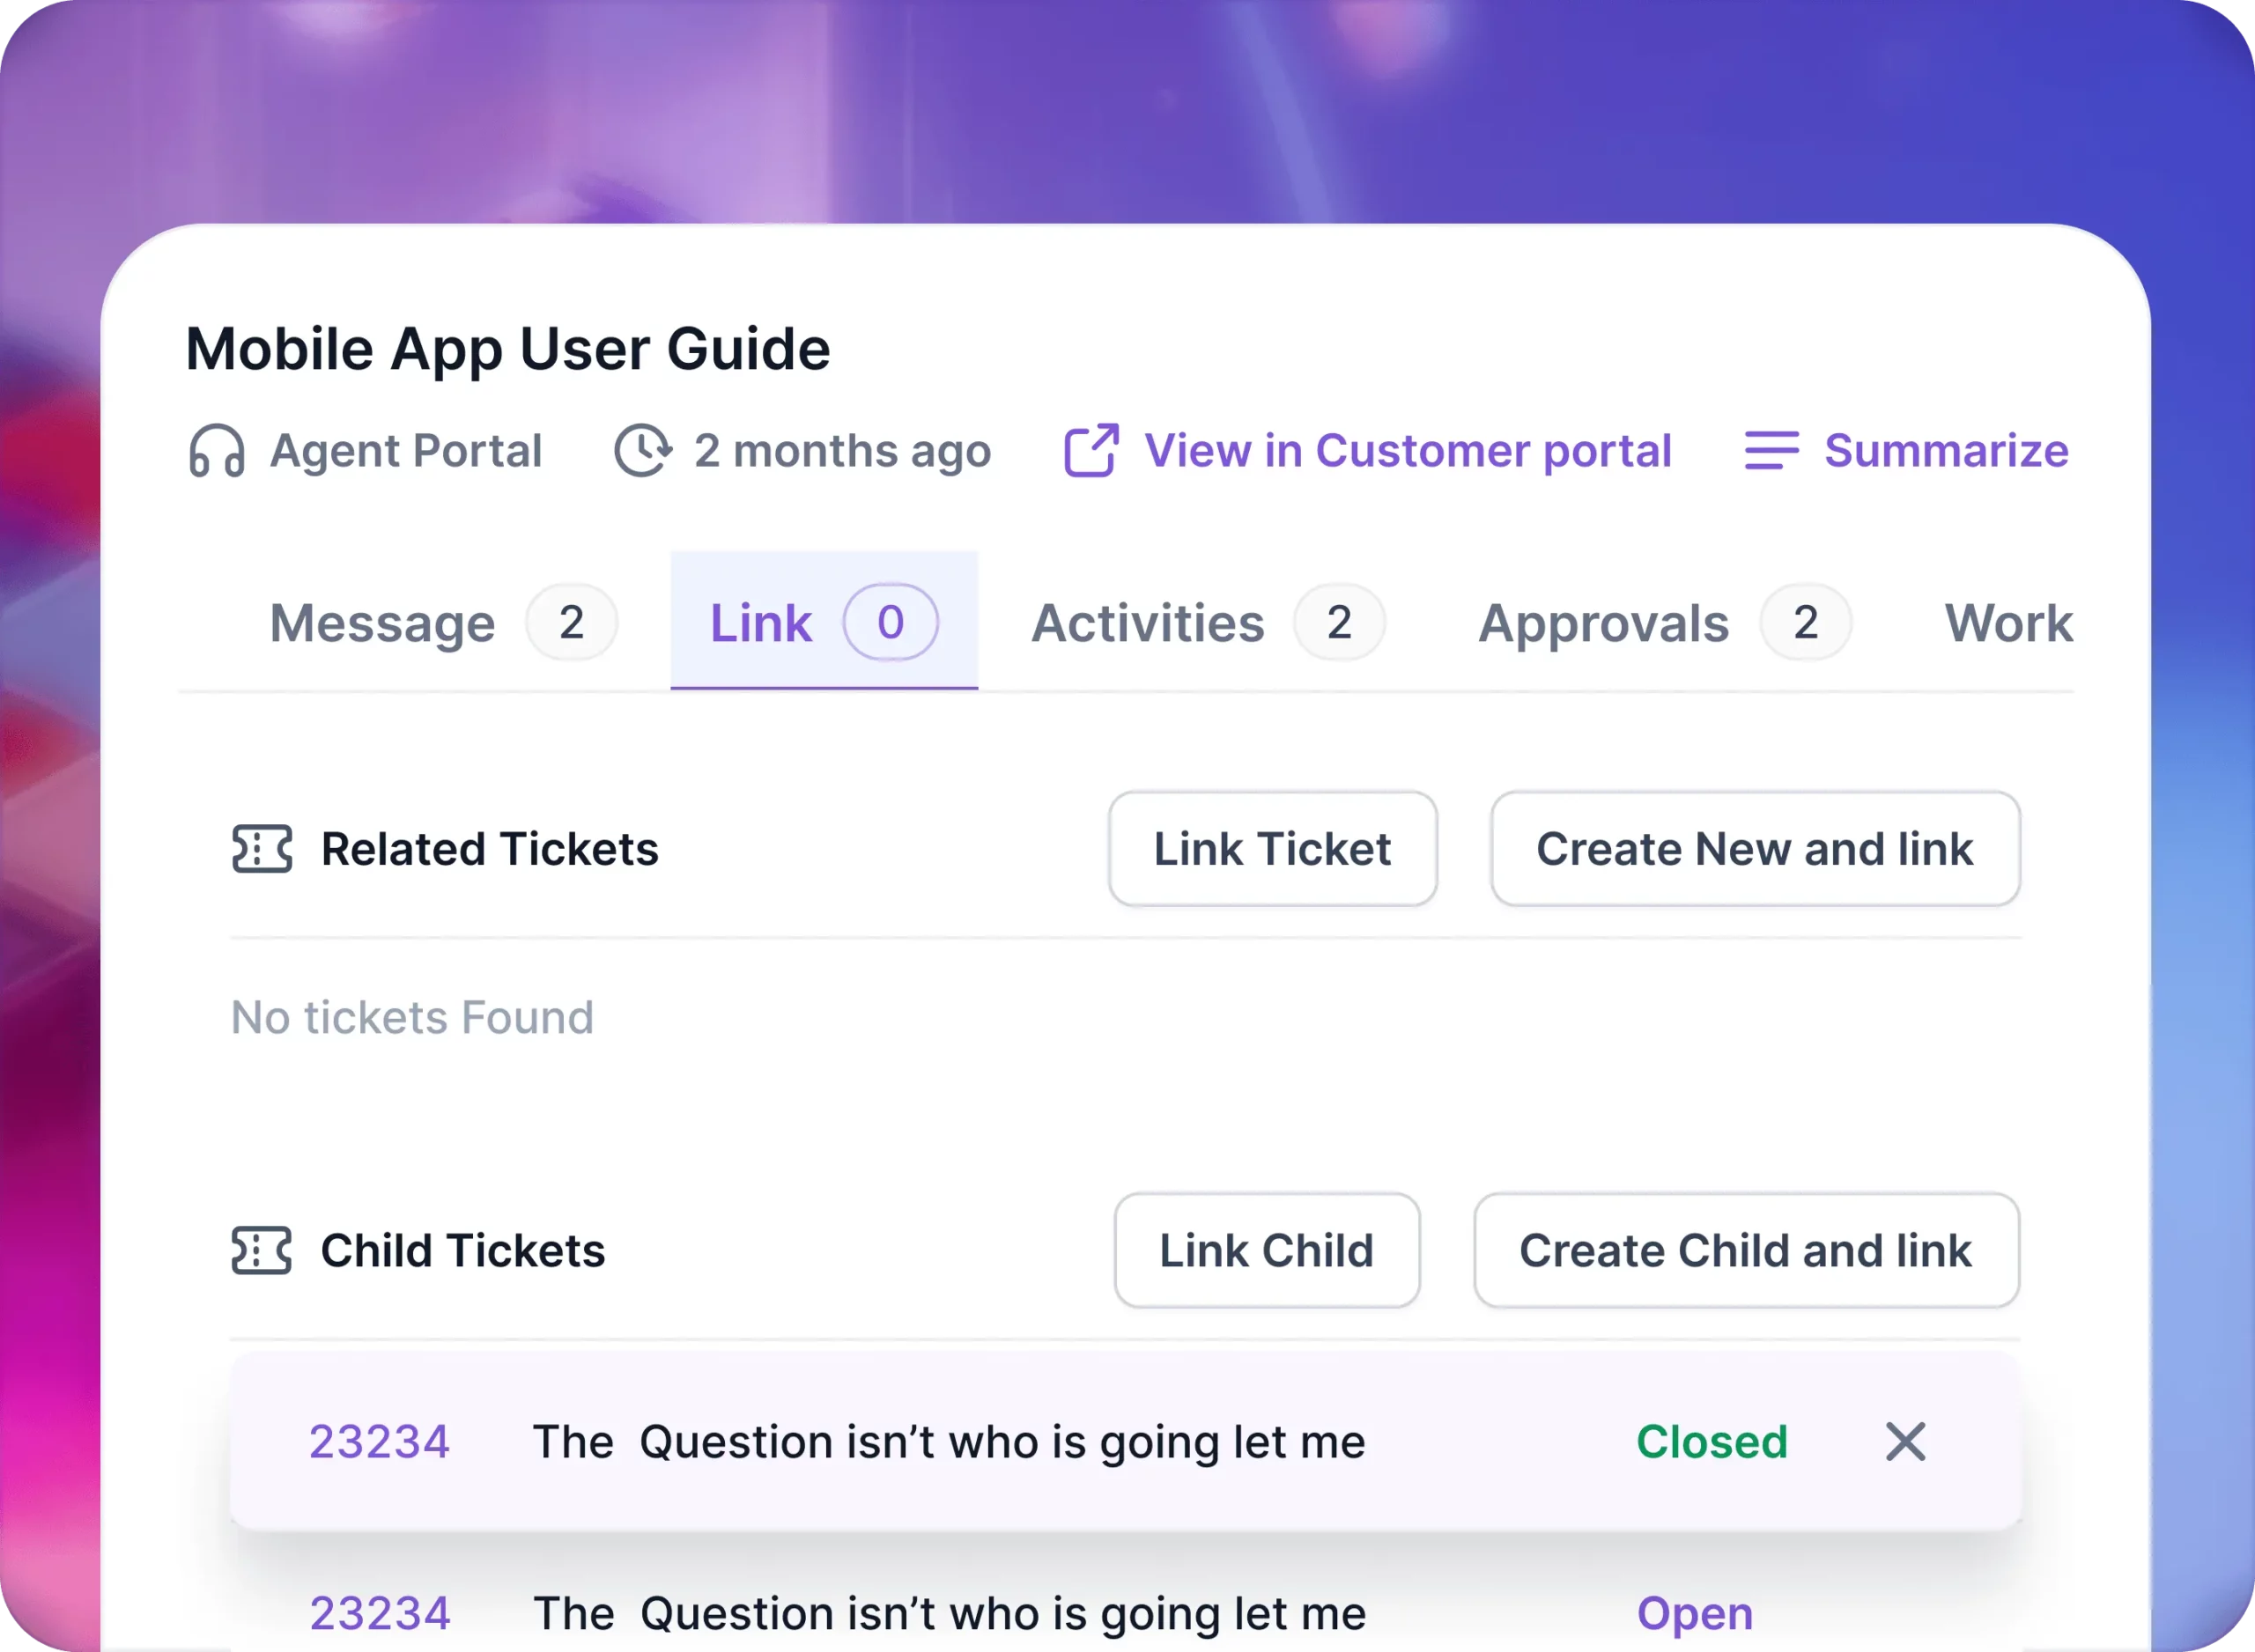
Task: Click the external link icon before View in Customer portal
Action: [1090, 450]
